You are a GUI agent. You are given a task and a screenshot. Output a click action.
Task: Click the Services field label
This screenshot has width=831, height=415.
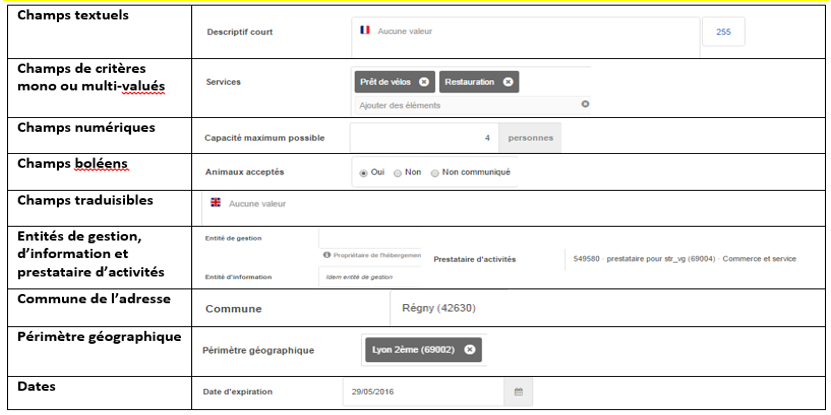pos(223,82)
